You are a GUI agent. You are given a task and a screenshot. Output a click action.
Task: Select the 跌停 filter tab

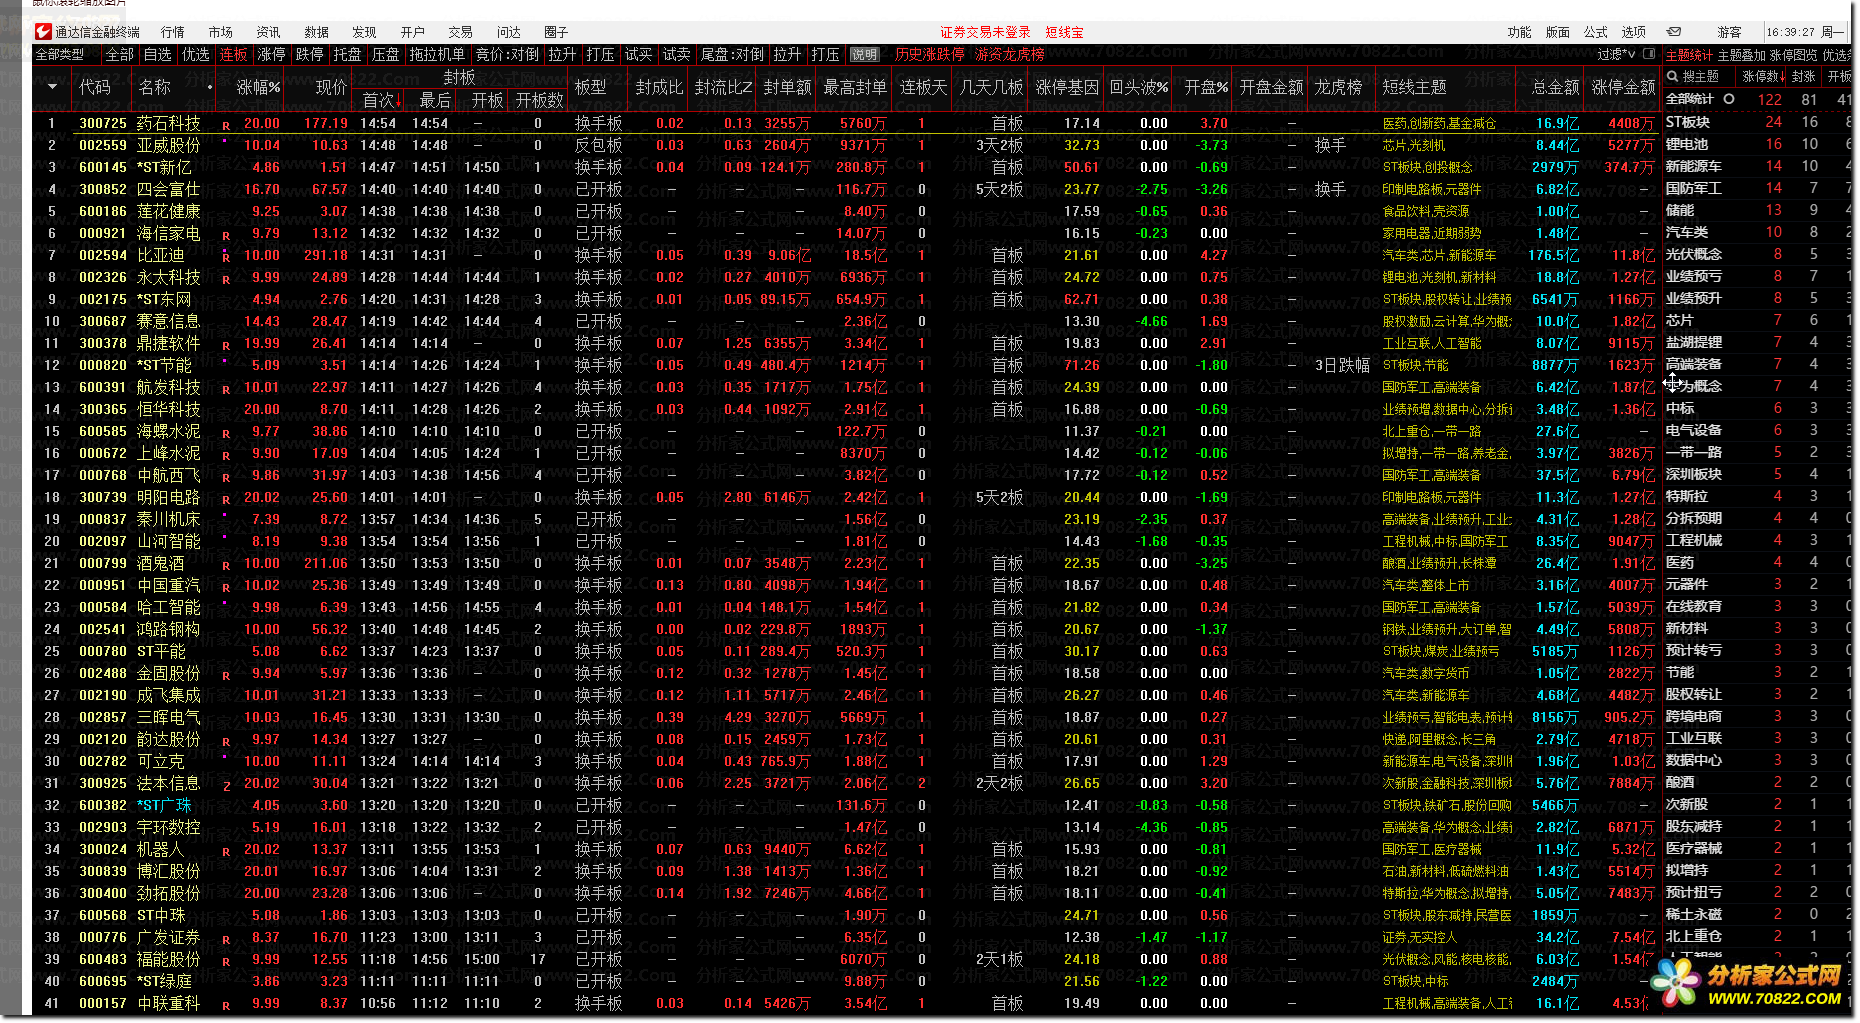click(x=310, y=54)
